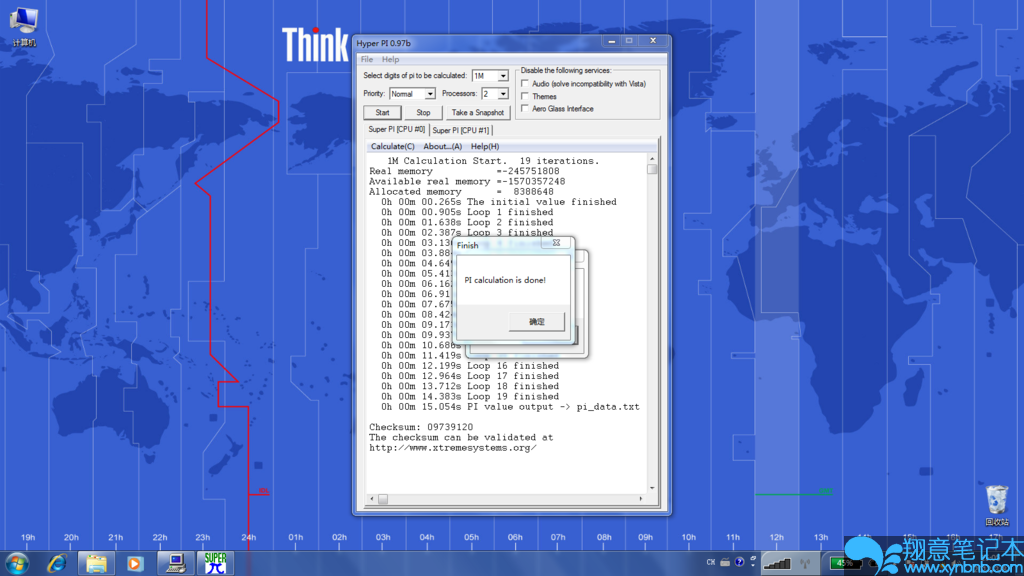
Task: Open Windows Explorer folder on taskbar
Action: (x=96, y=563)
